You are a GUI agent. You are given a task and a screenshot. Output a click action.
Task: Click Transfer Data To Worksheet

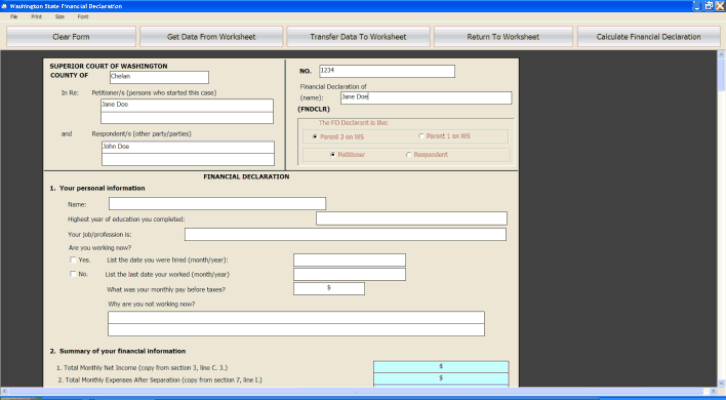[359, 37]
